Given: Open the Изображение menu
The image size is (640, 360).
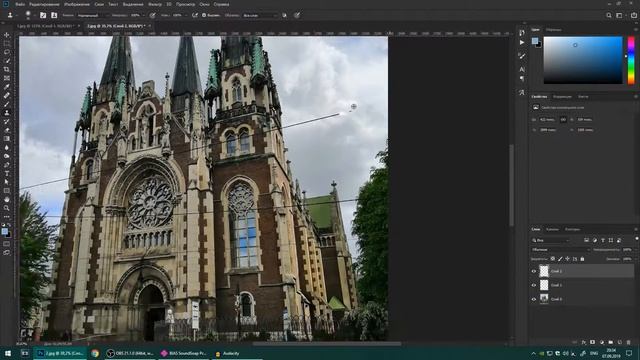Looking at the screenshot, I should click(x=77, y=4).
